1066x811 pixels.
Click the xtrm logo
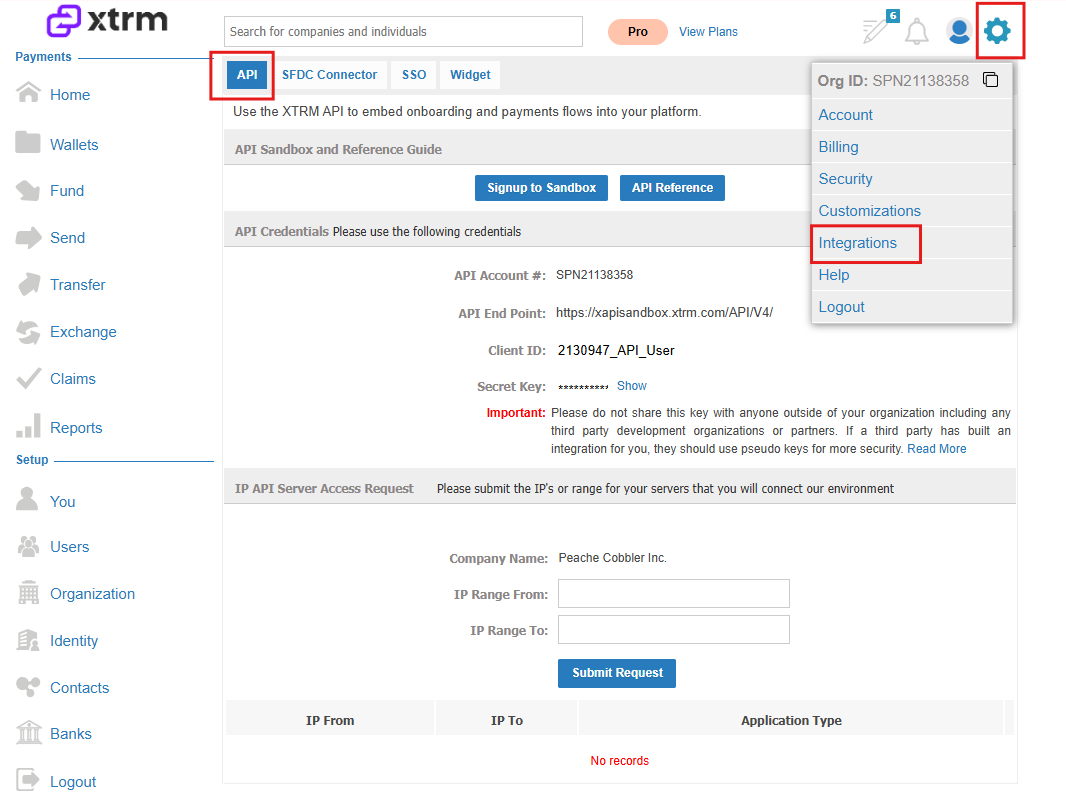point(107,20)
